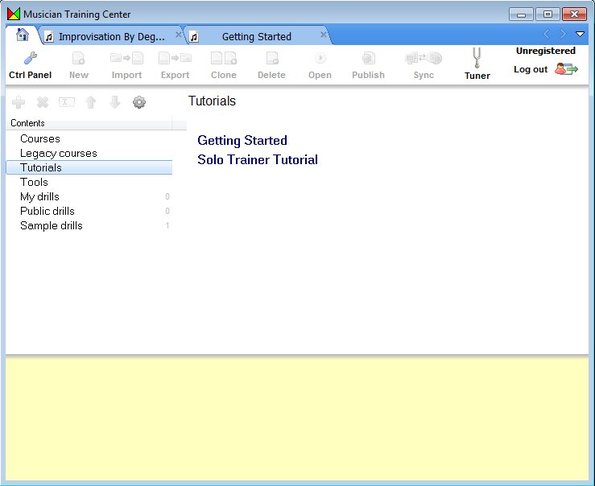Click the Log out user icon

coord(566,69)
